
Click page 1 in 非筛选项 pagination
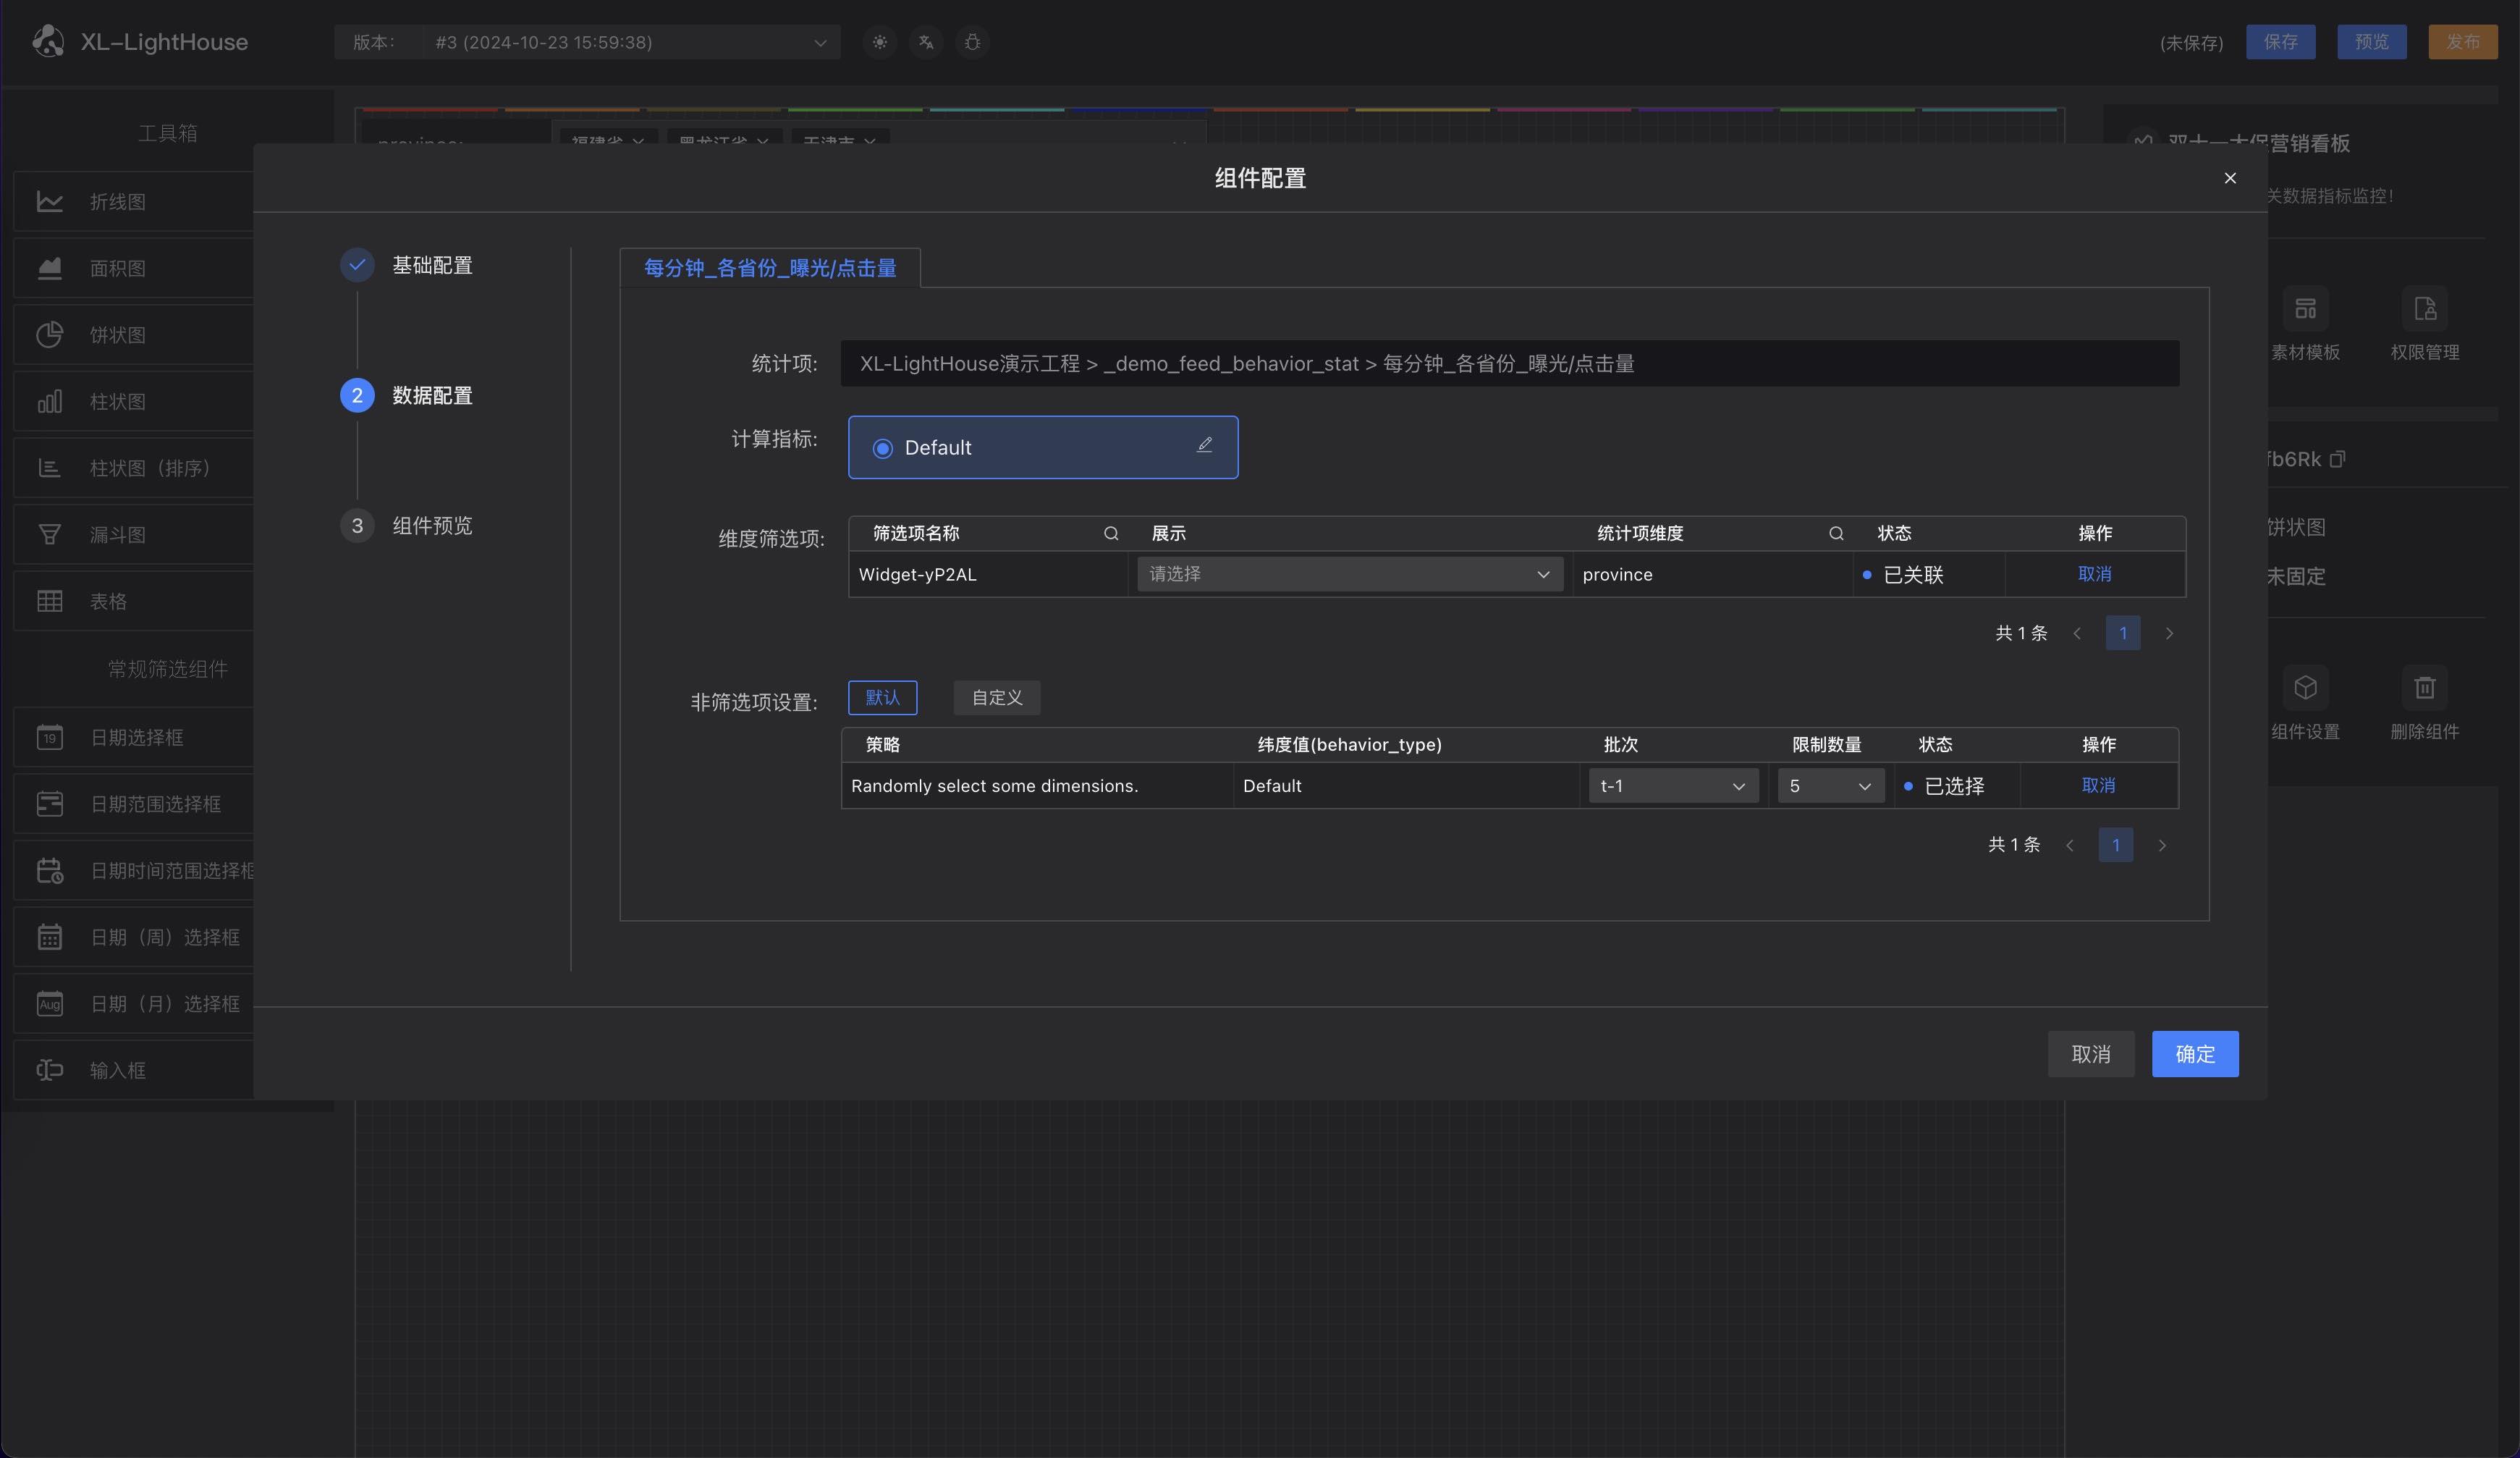pyautogui.click(x=2115, y=845)
